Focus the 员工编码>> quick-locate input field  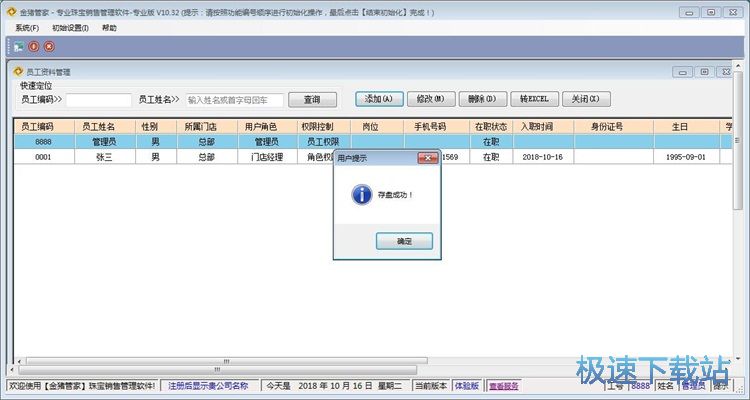[99, 100]
